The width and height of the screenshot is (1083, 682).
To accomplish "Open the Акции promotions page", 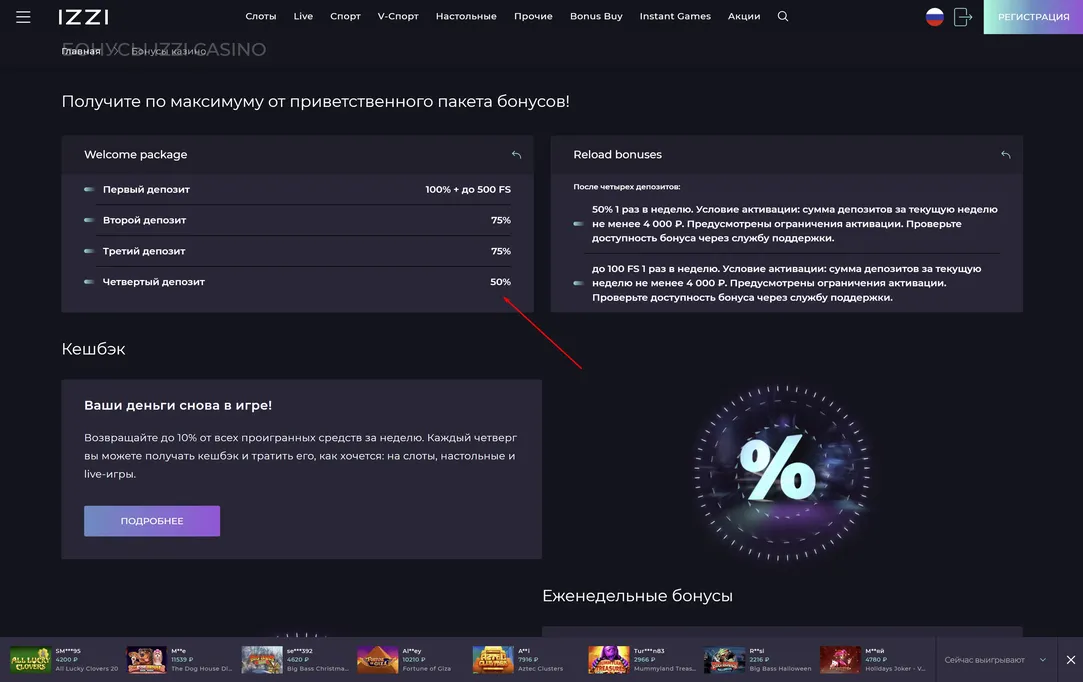I will click(x=744, y=17).
